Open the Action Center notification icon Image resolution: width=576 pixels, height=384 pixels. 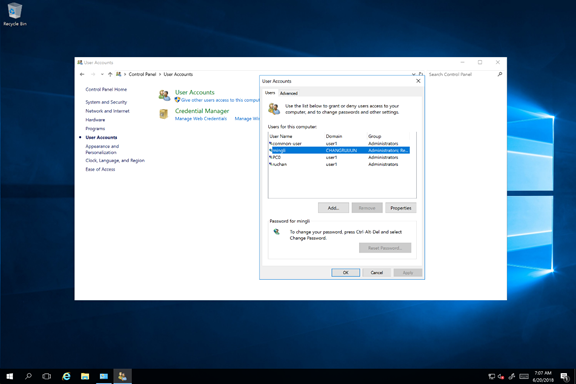point(564,376)
